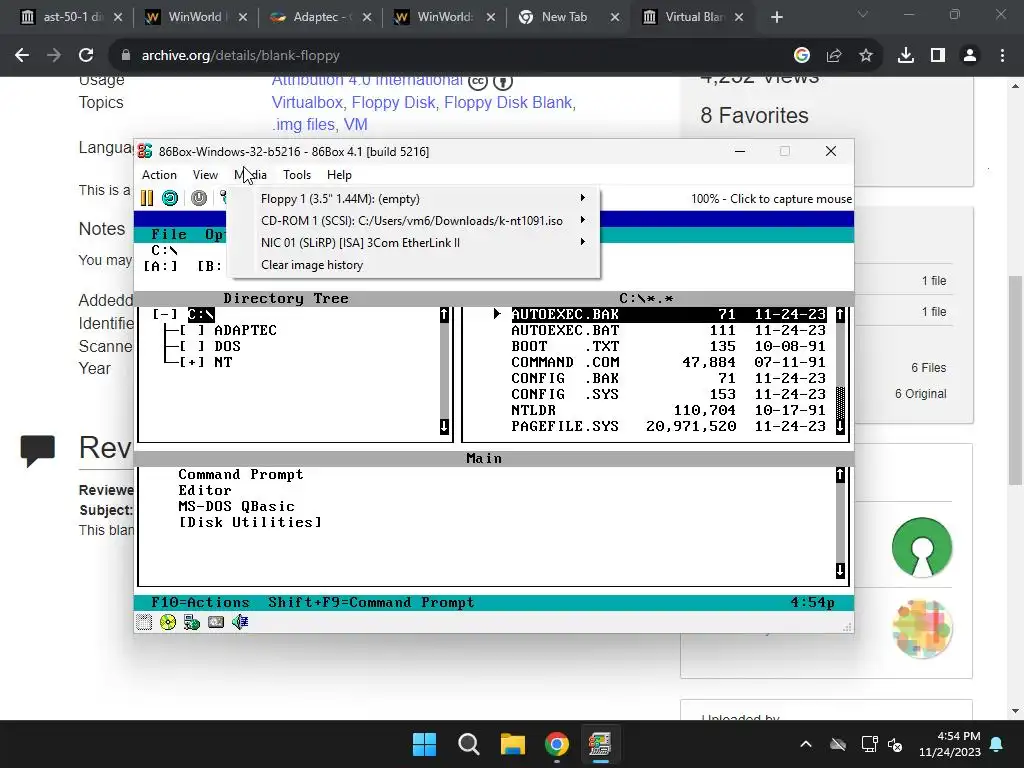Select Clear image history
This screenshot has width=1024, height=768.
tap(312, 264)
